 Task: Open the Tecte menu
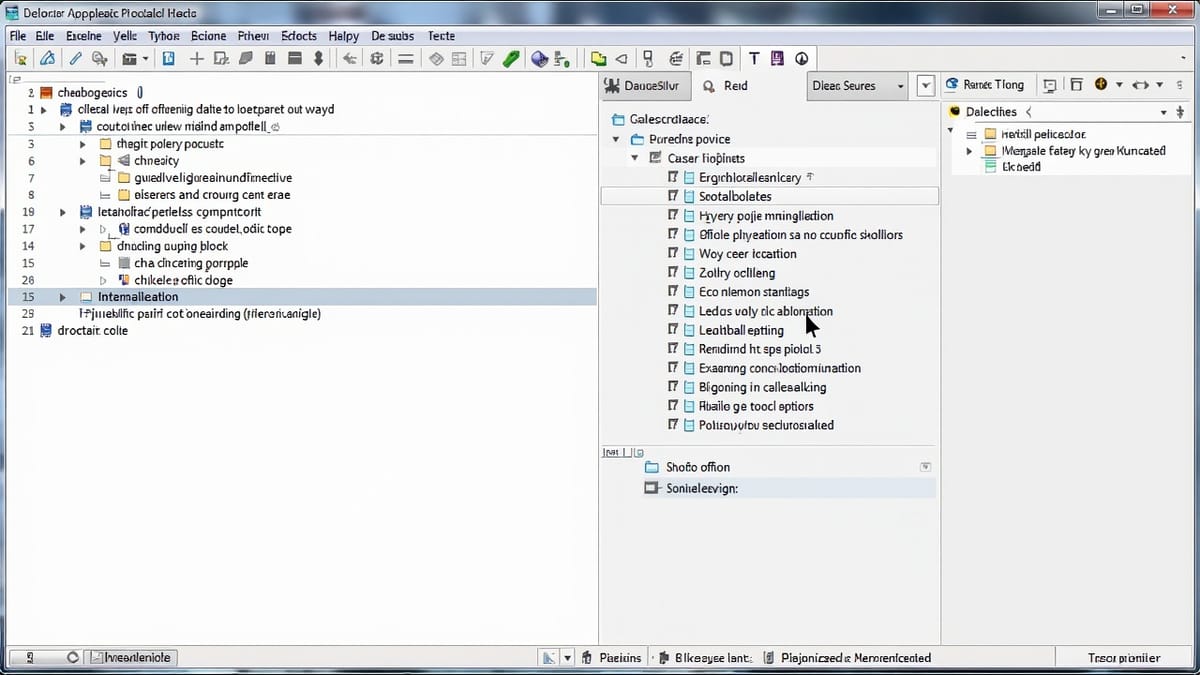[x=441, y=35]
